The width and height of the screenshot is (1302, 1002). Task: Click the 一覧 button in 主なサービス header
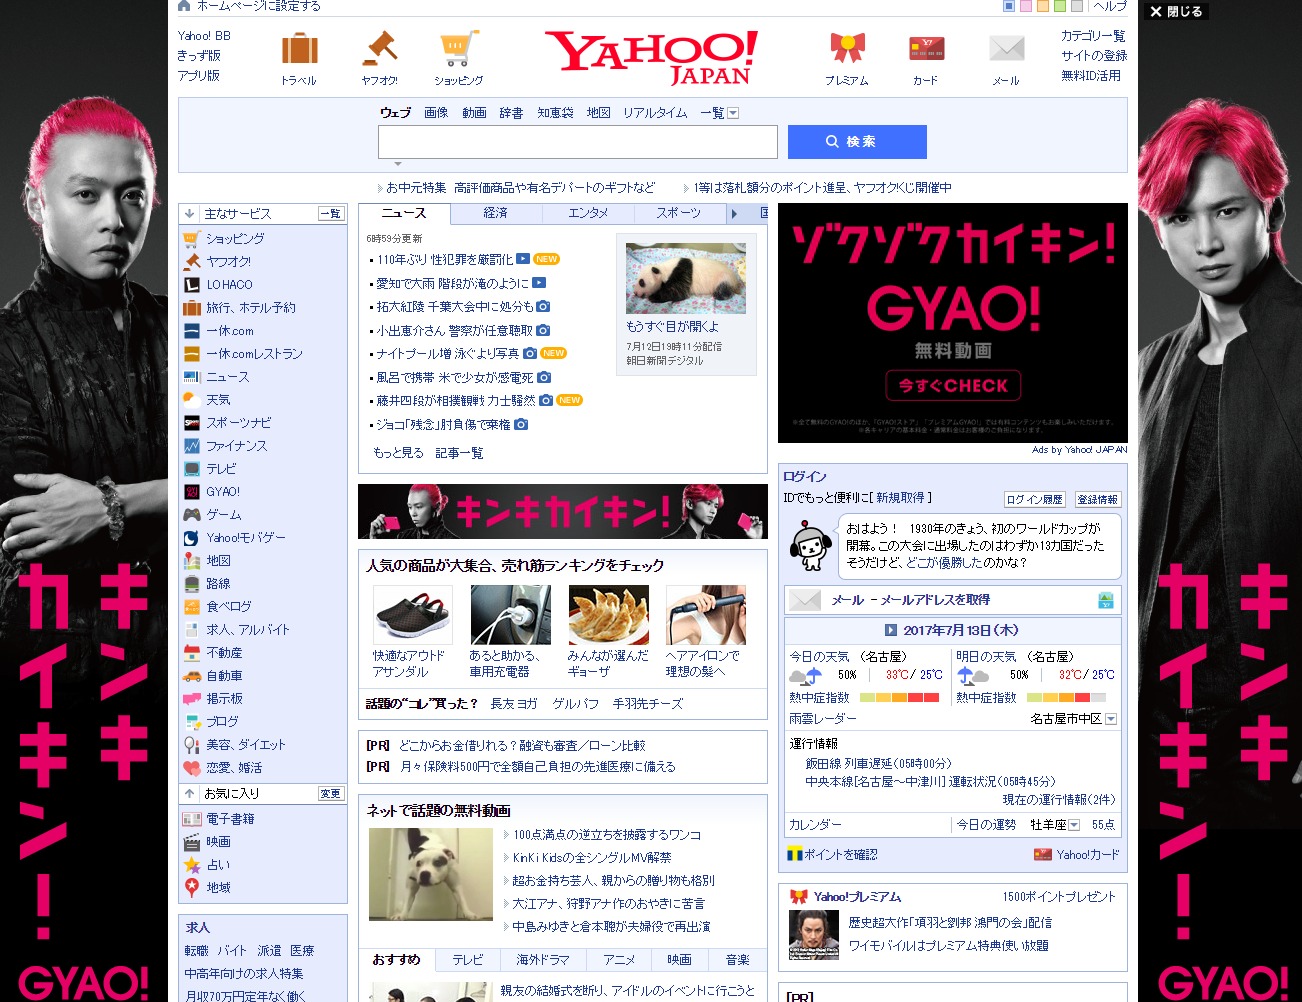(x=330, y=213)
